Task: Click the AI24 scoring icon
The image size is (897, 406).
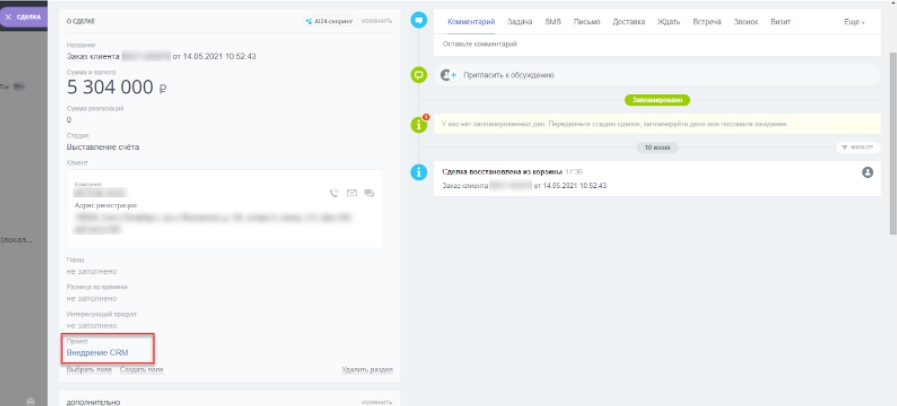Action: click(x=311, y=21)
